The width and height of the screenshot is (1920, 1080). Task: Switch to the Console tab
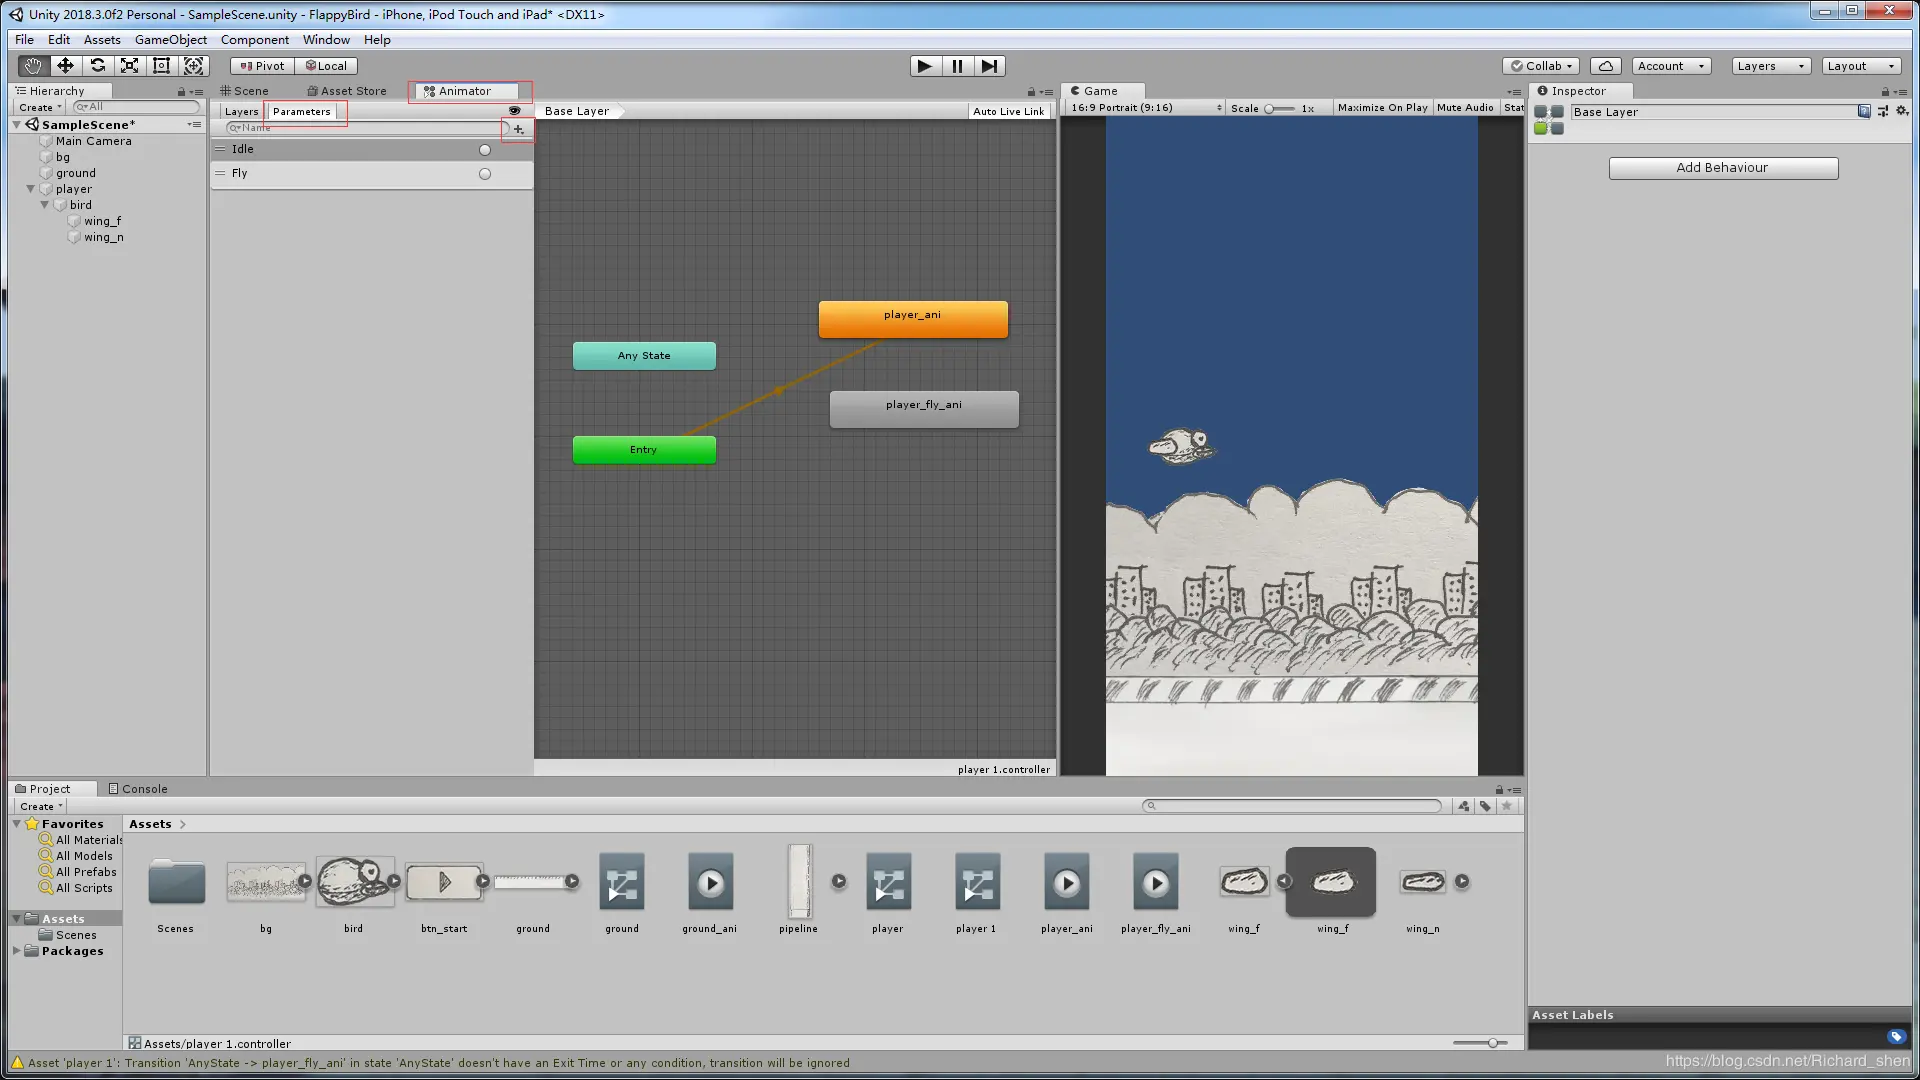138,789
